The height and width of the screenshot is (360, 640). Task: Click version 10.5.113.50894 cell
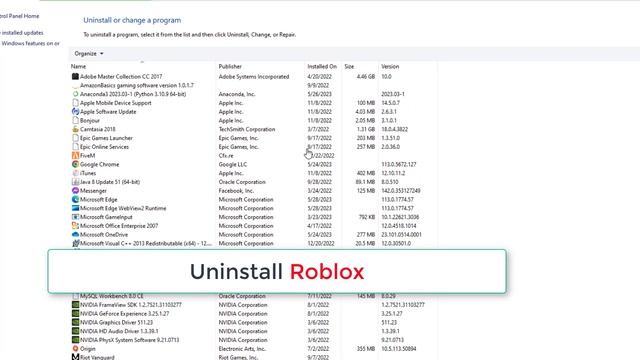[399, 349]
